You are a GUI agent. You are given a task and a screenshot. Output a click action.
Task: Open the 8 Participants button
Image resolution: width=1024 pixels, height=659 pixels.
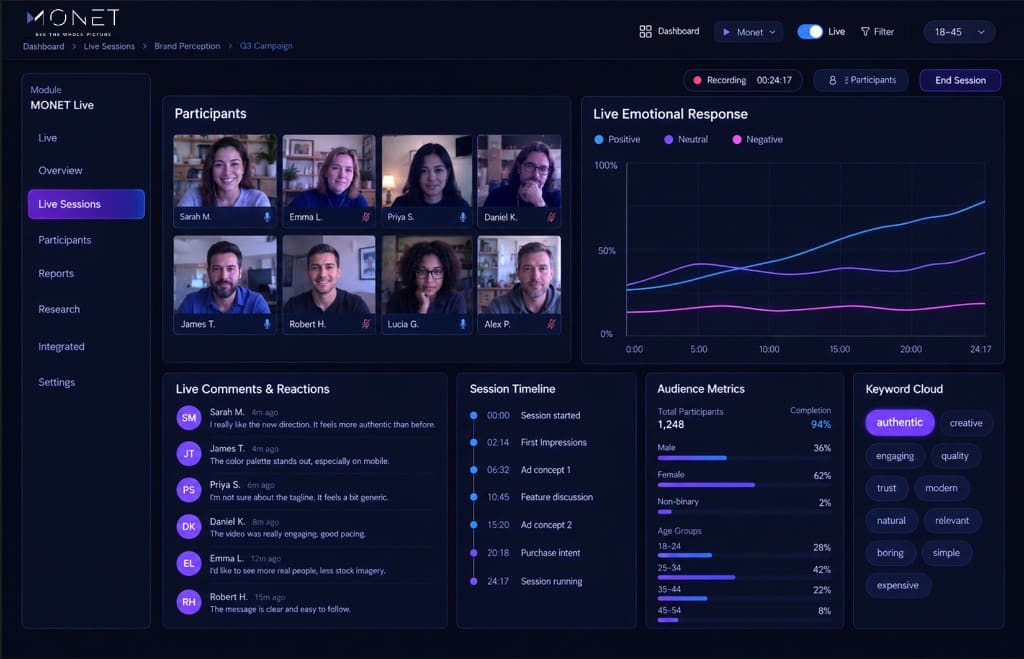[861, 80]
